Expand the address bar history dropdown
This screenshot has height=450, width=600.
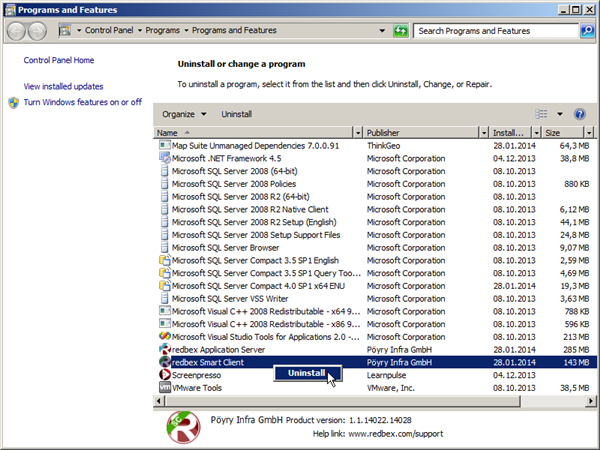click(383, 31)
